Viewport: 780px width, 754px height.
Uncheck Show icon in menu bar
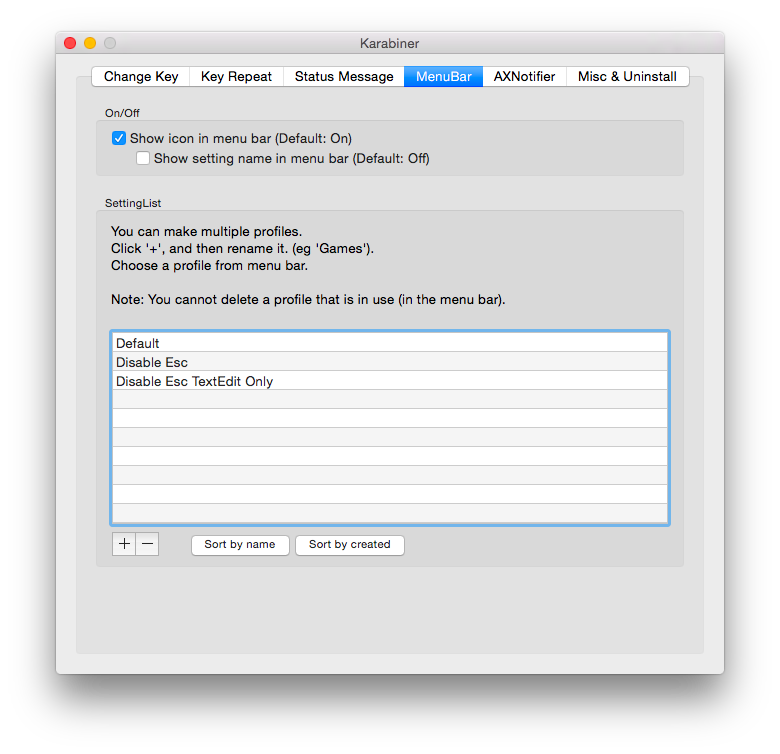(119, 138)
